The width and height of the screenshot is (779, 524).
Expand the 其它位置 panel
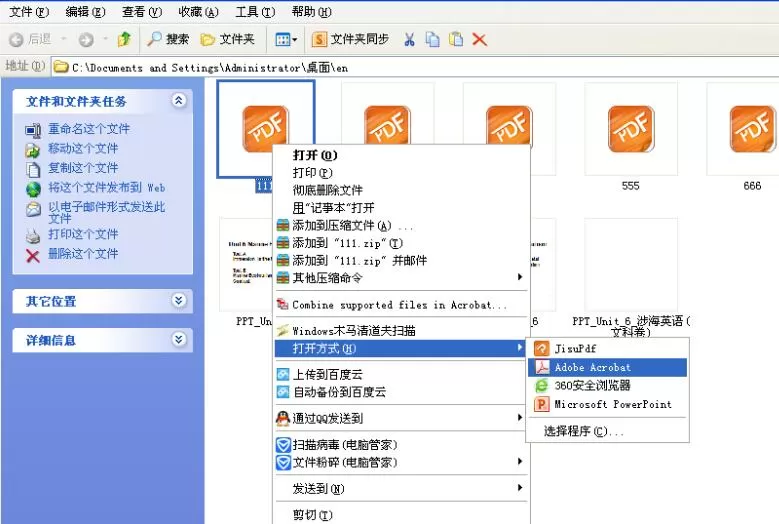coord(179,300)
